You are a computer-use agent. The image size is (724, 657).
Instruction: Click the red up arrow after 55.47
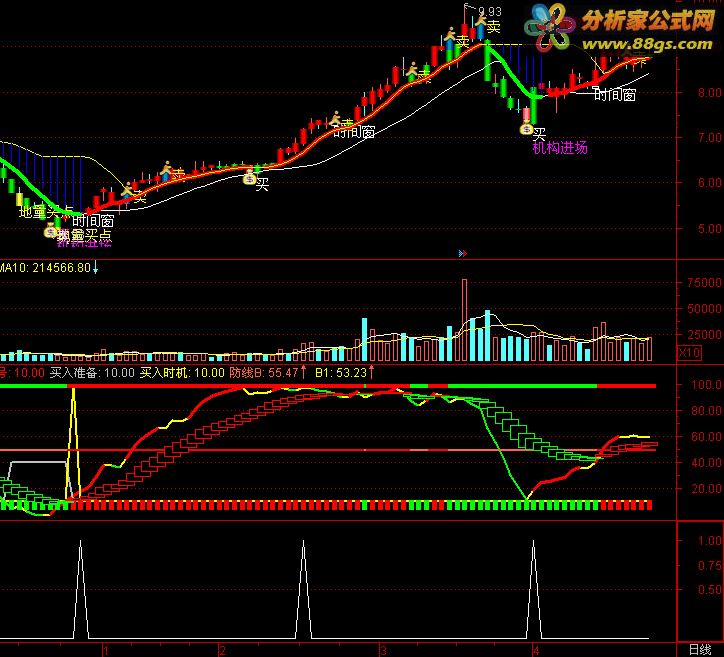tap(303, 372)
